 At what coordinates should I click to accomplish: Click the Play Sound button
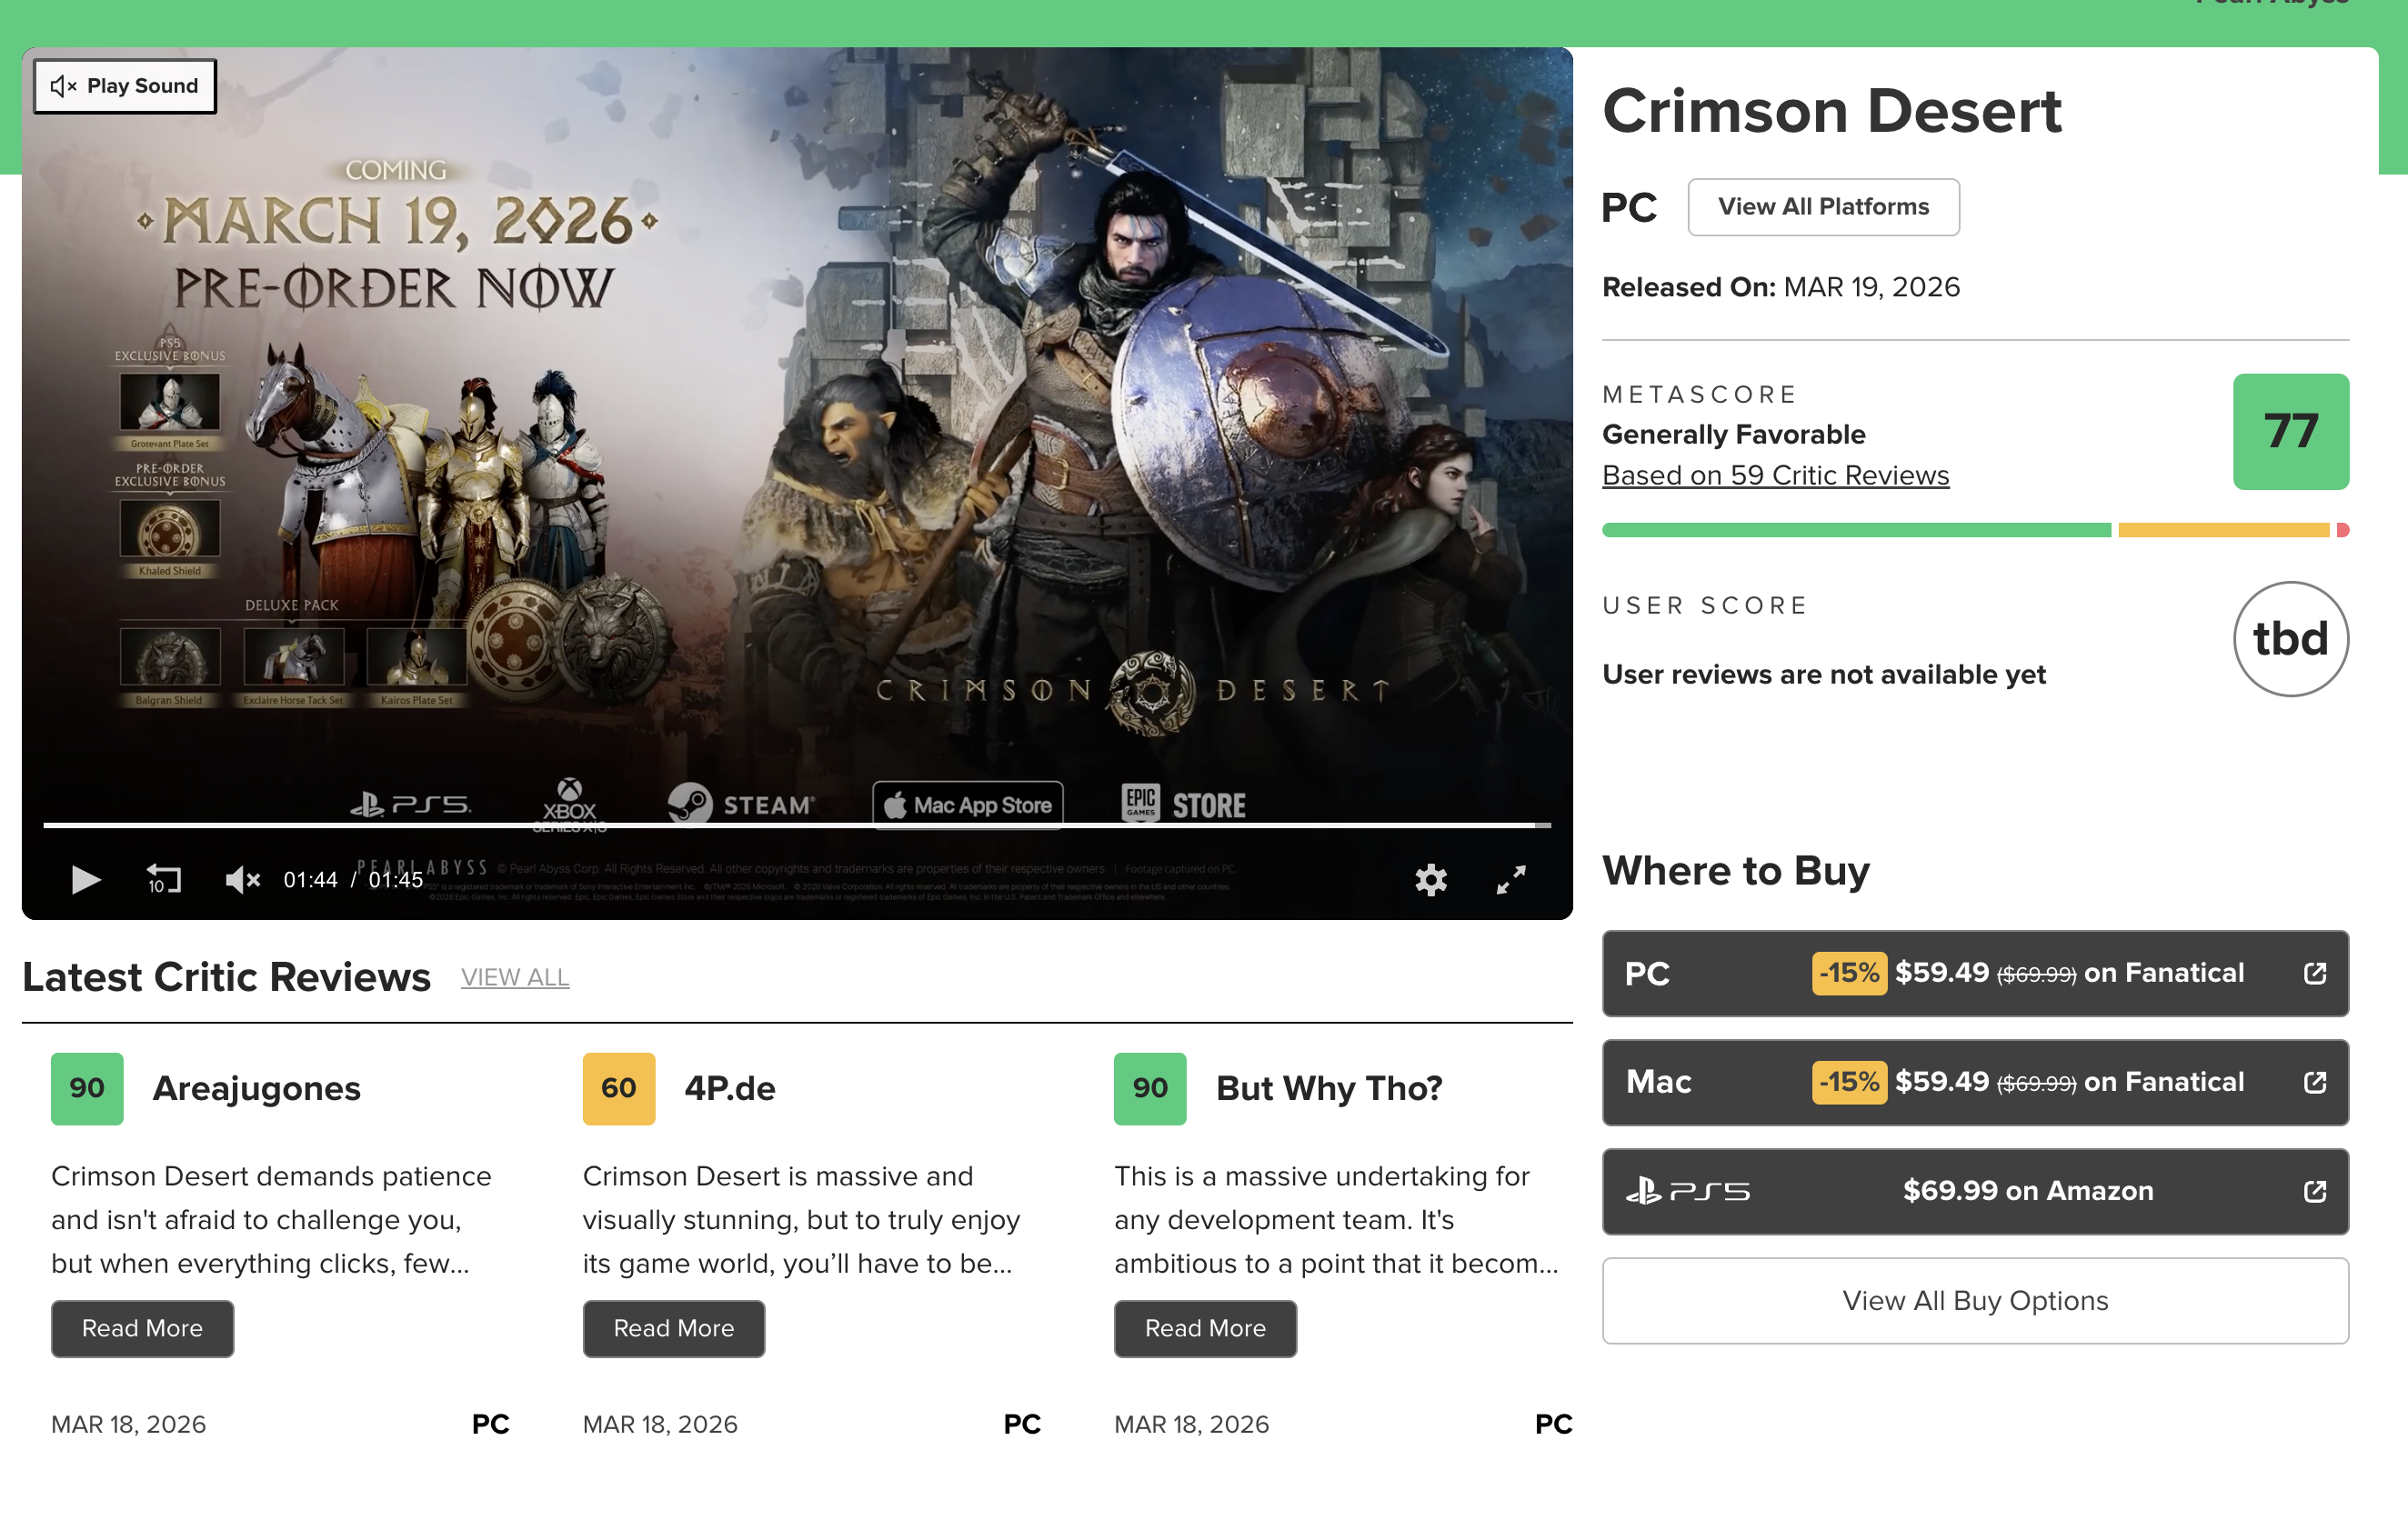pyautogui.click(x=125, y=86)
